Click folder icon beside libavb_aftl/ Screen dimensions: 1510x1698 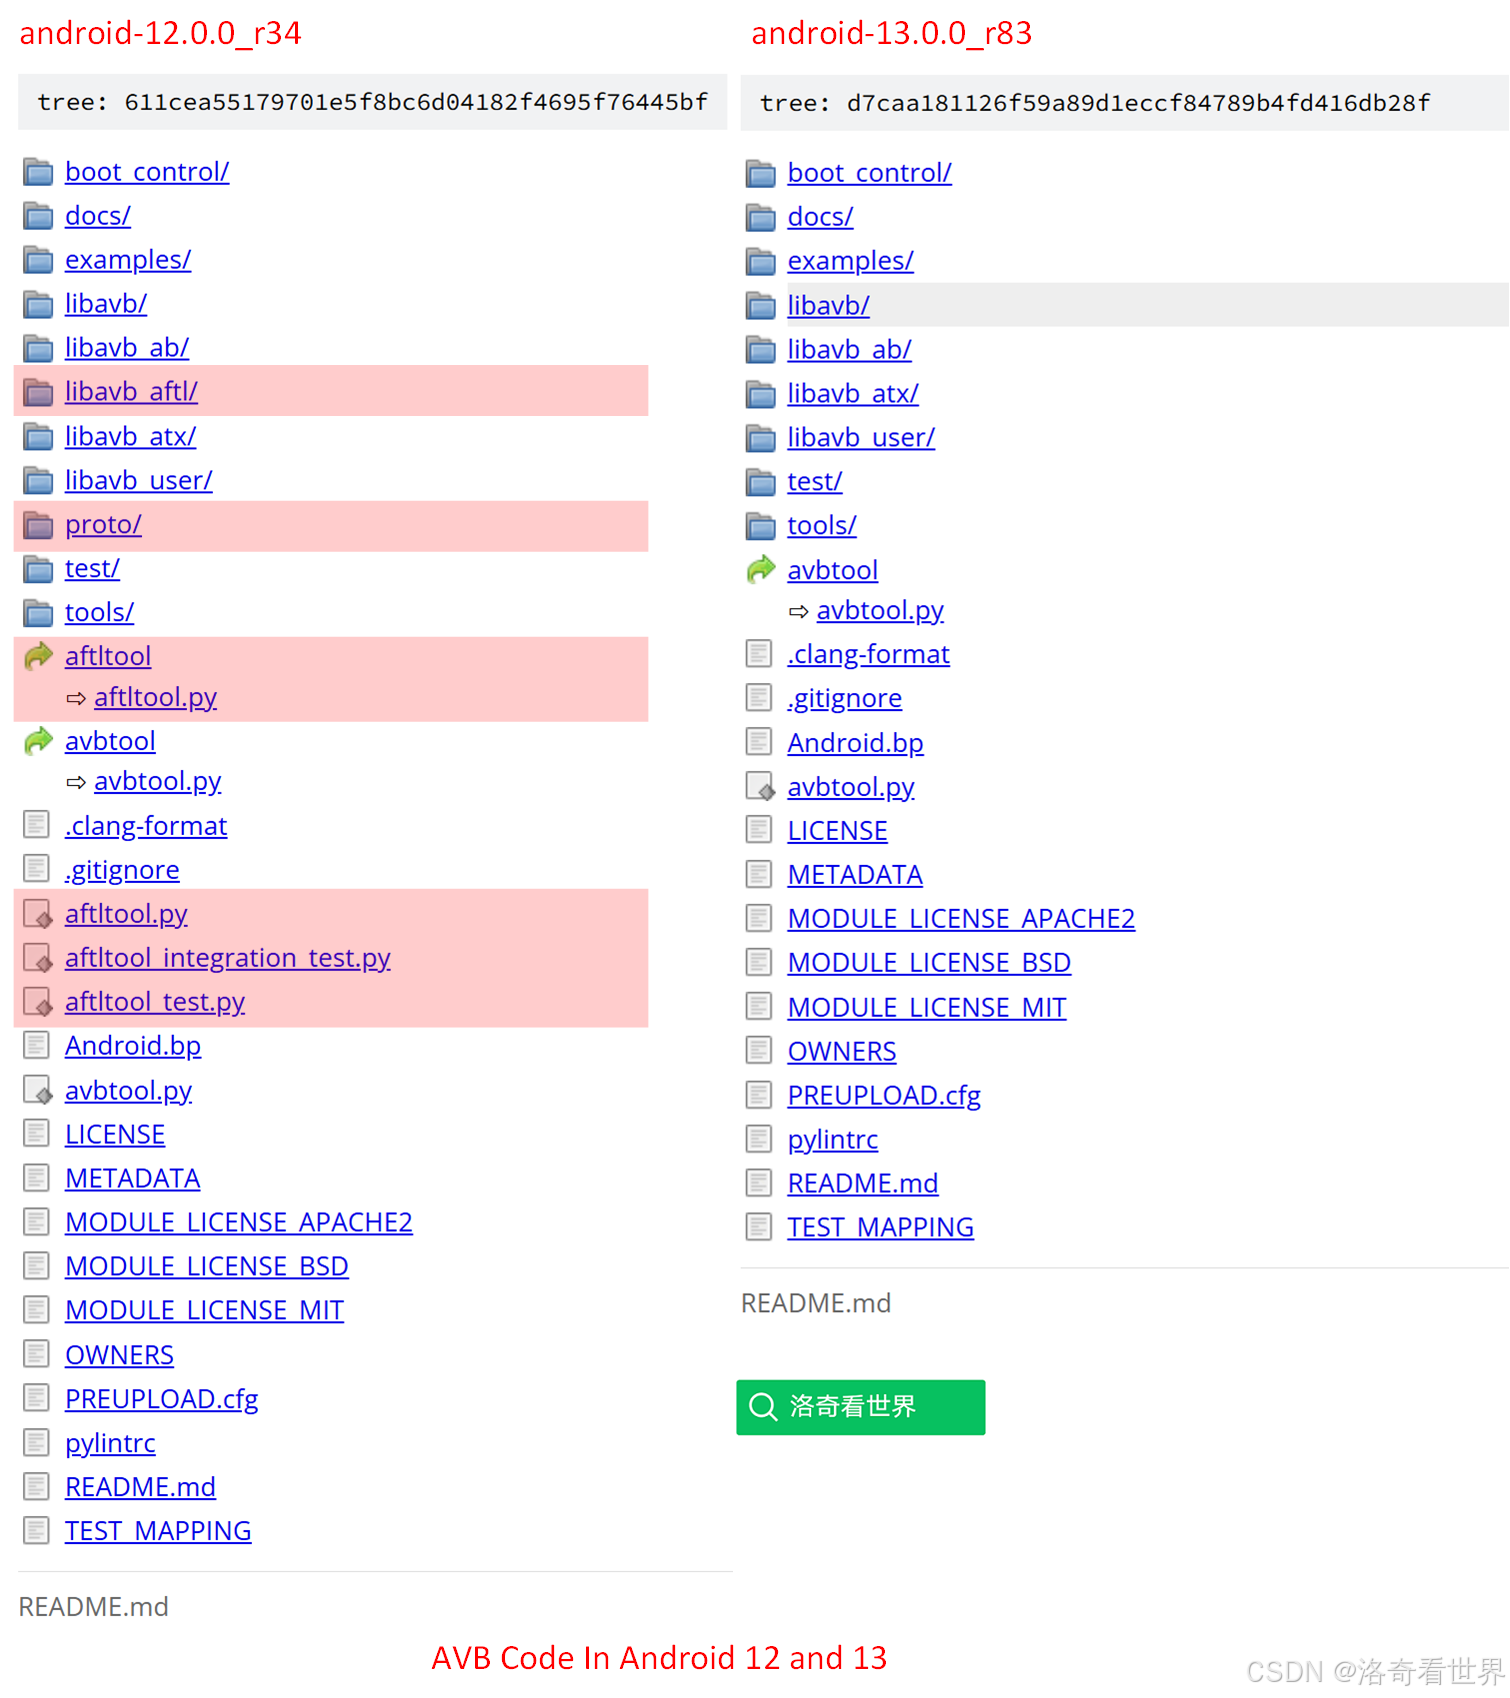point(38,392)
